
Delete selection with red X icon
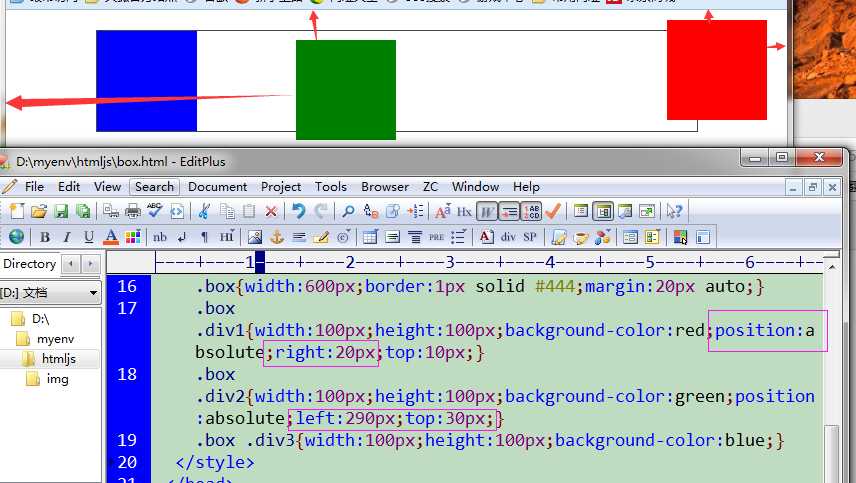(x=271, y=211)
